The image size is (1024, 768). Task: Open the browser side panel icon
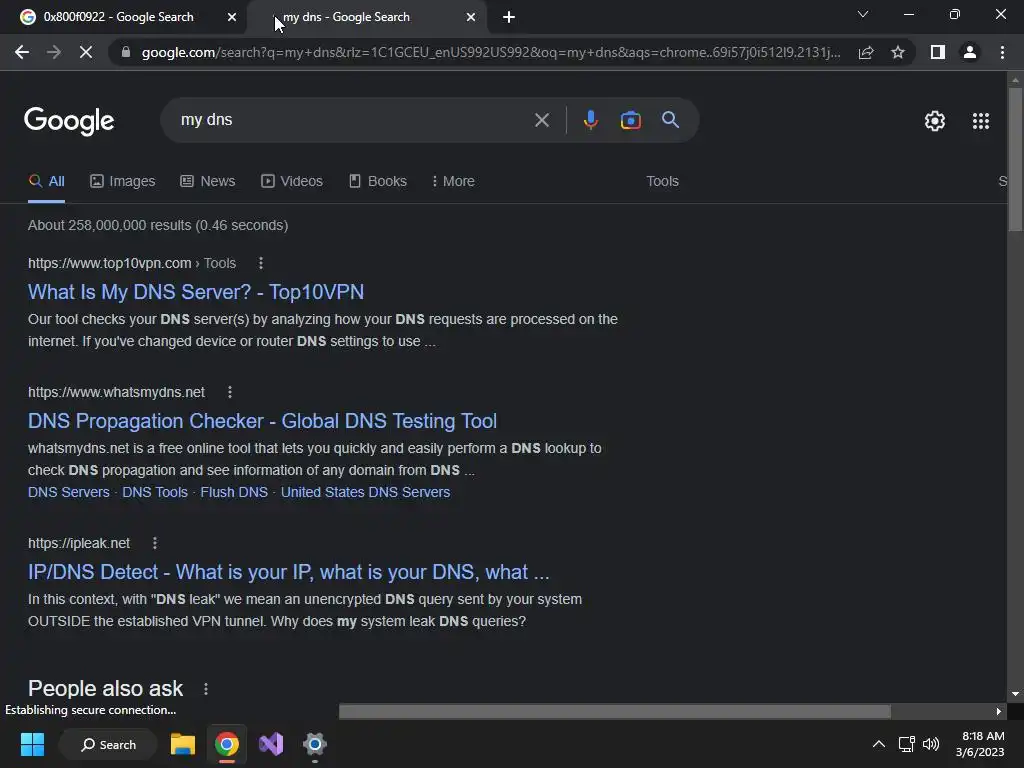[x=938, y=52]
